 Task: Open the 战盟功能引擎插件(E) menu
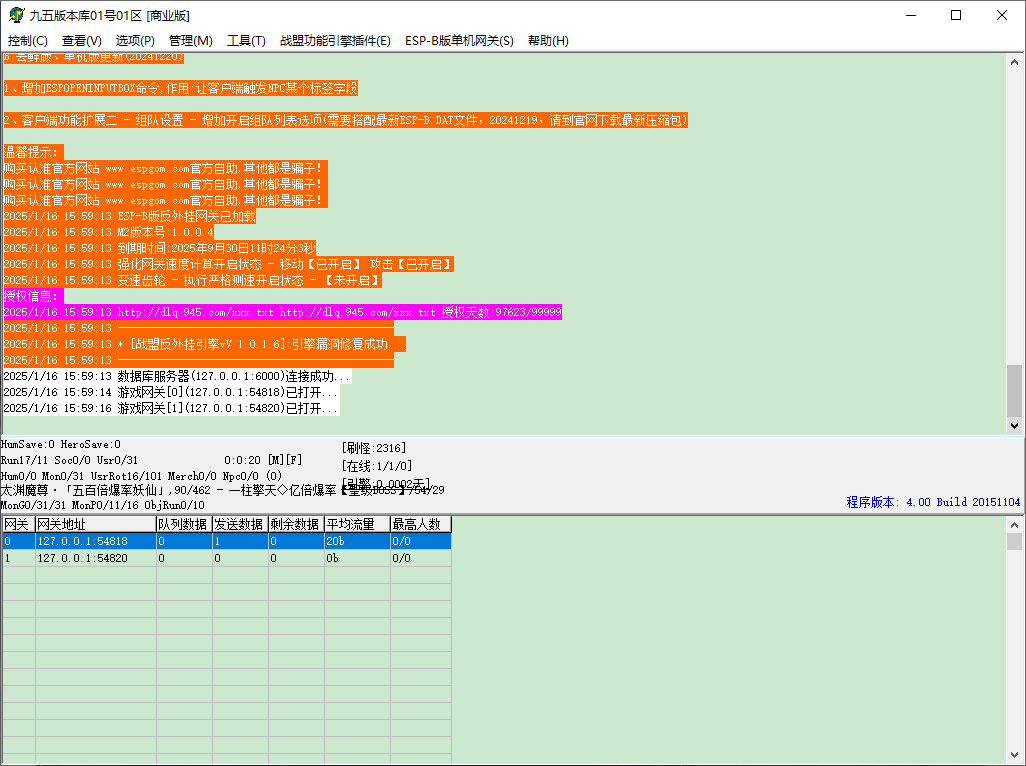coord(335,41)
